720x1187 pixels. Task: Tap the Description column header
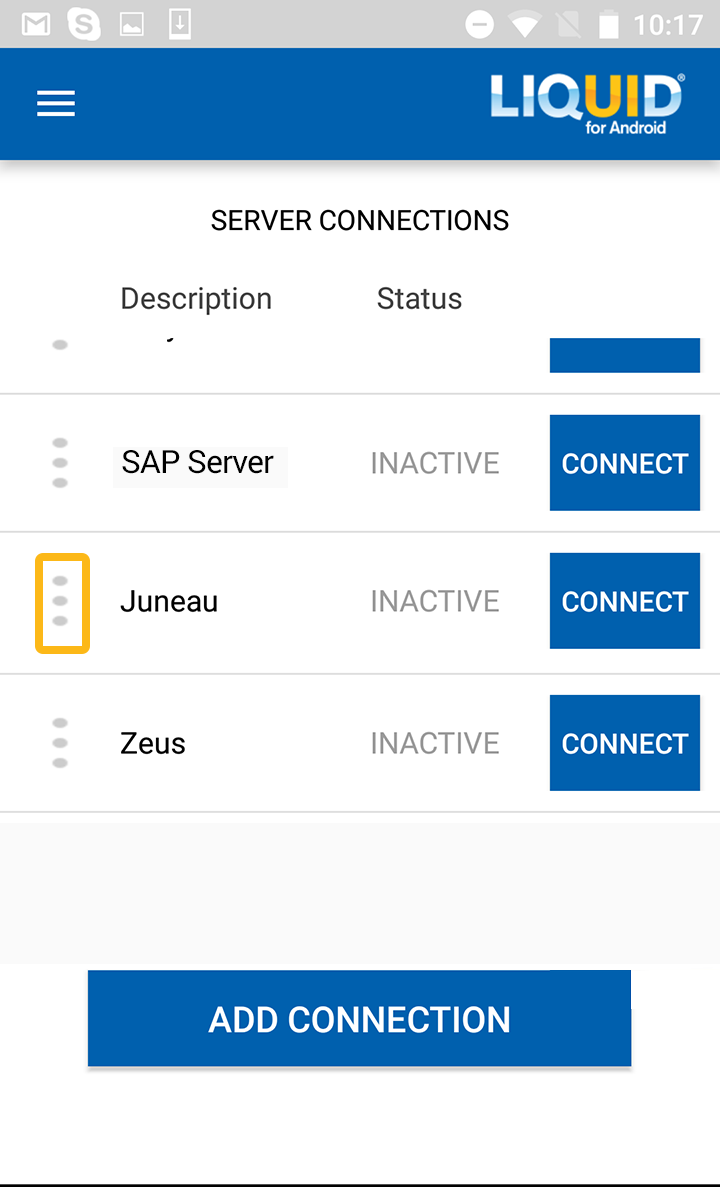(196, 299)
